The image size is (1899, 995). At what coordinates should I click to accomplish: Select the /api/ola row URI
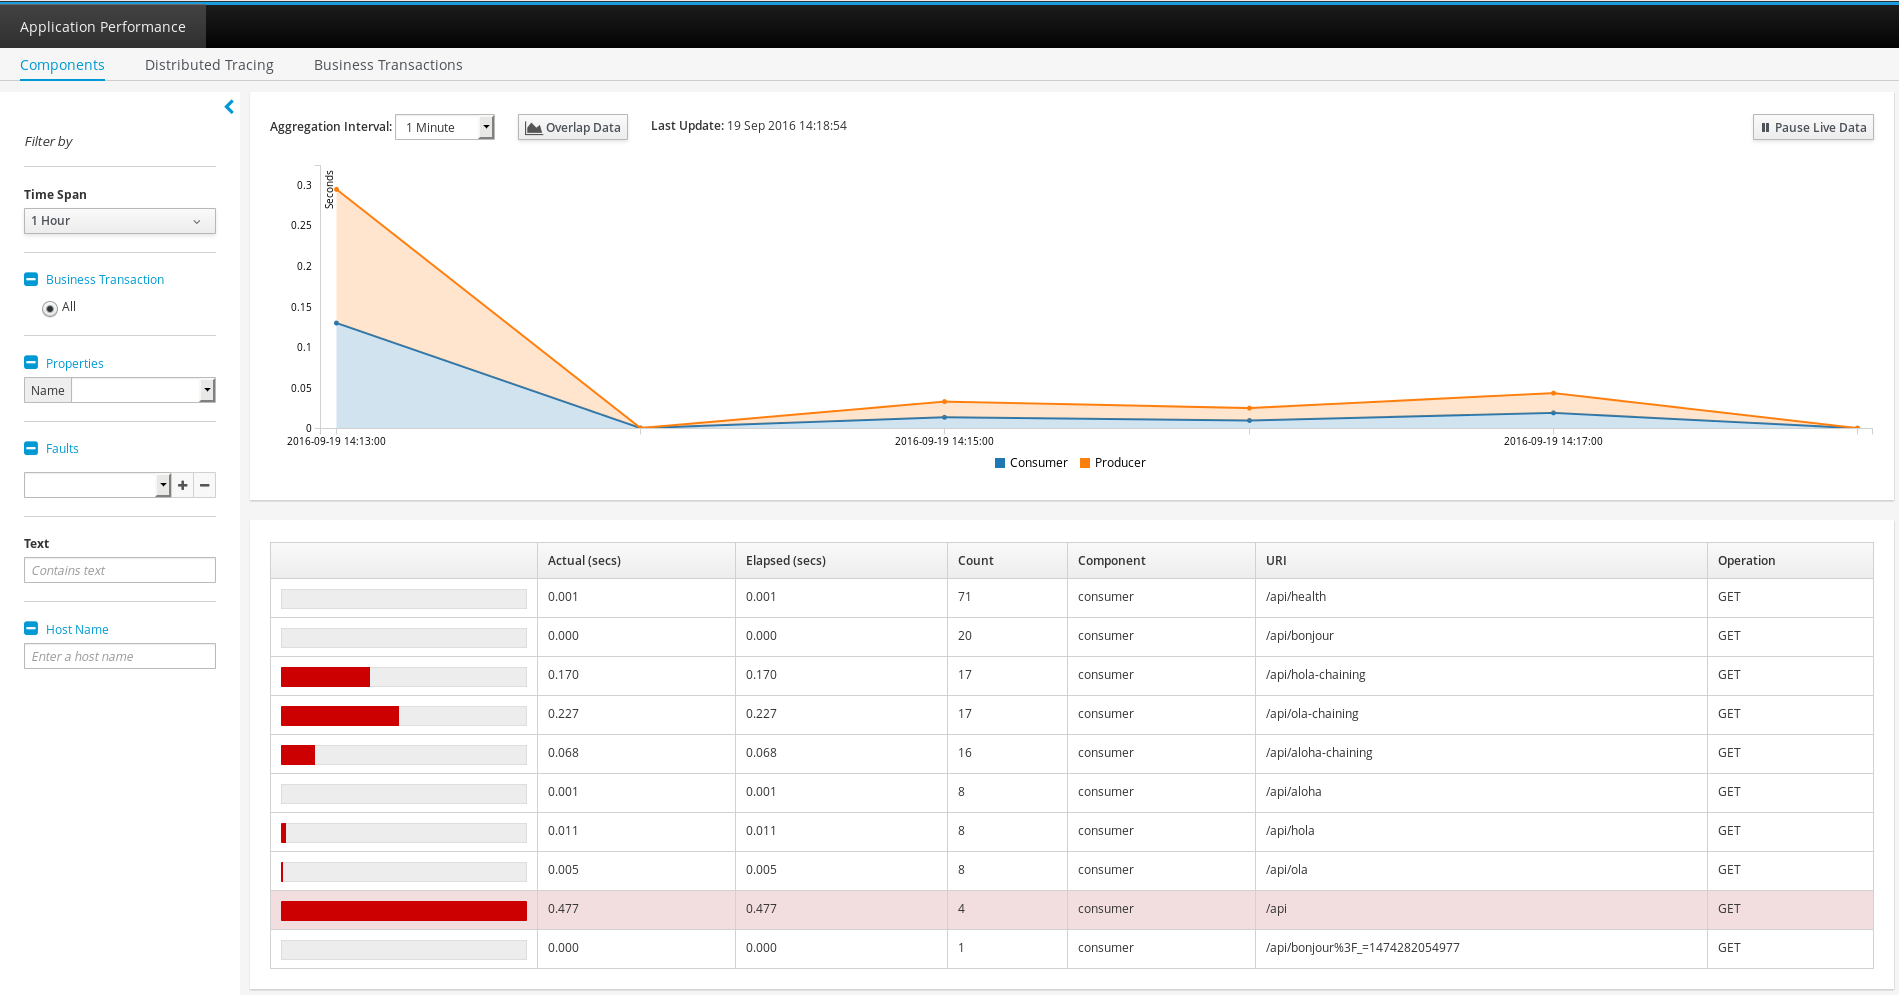click(x=1287, y=870)
